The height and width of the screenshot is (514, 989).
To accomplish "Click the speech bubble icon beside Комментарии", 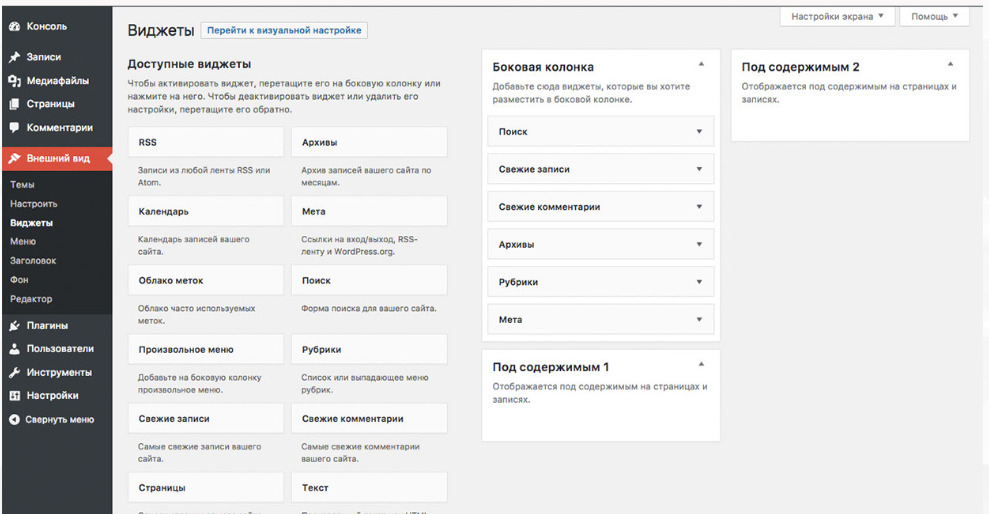I will 15,127.
